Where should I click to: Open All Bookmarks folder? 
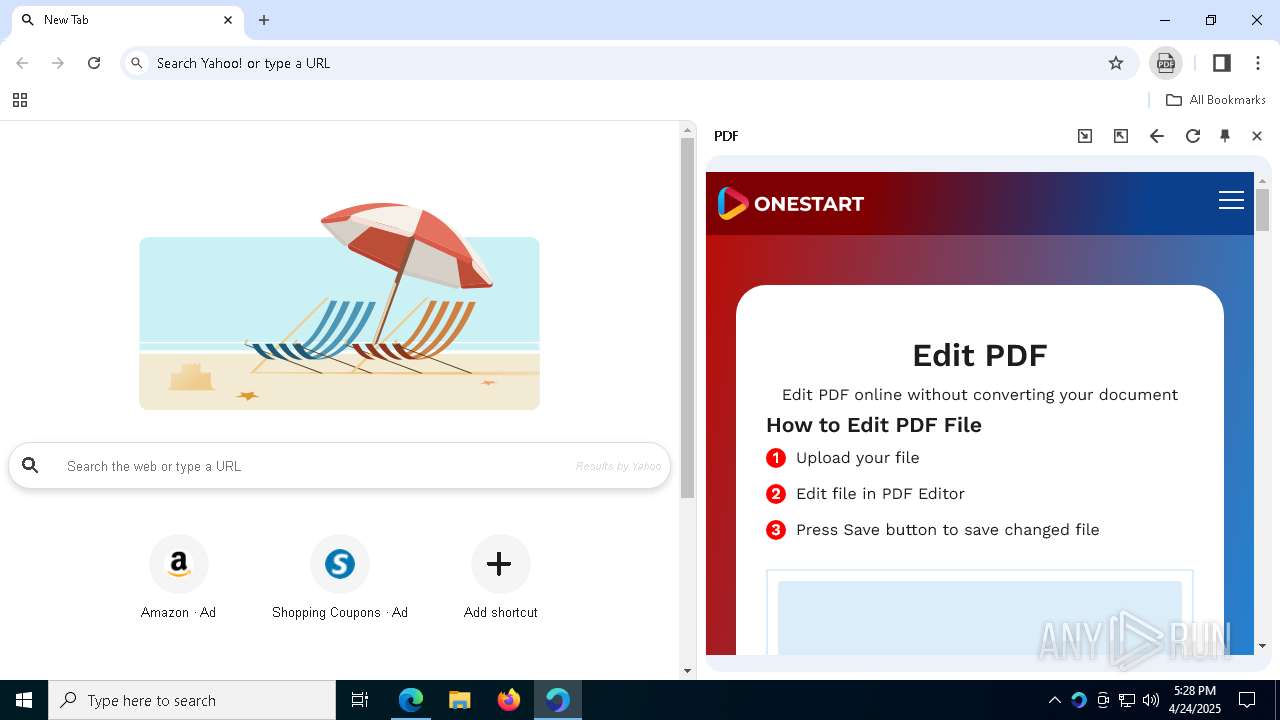(x=1216, y=100)
